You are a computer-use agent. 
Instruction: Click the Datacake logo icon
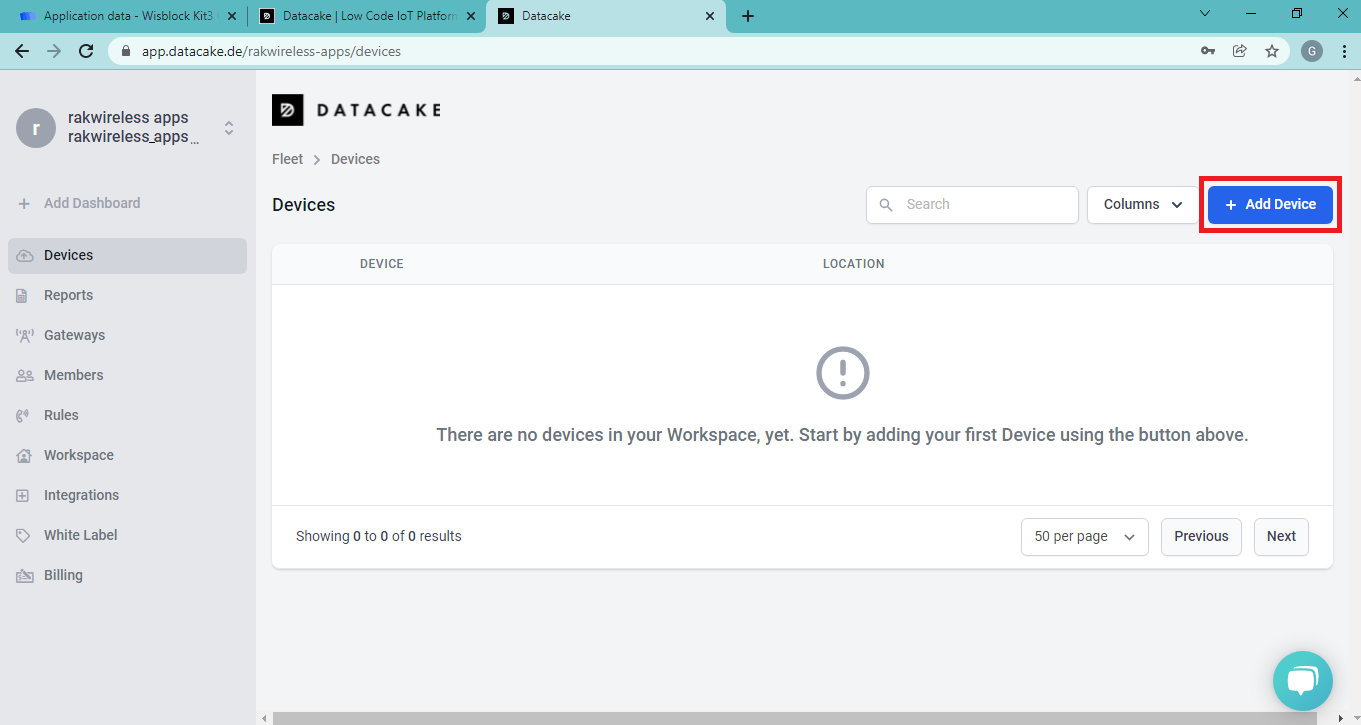coord(288,110)
